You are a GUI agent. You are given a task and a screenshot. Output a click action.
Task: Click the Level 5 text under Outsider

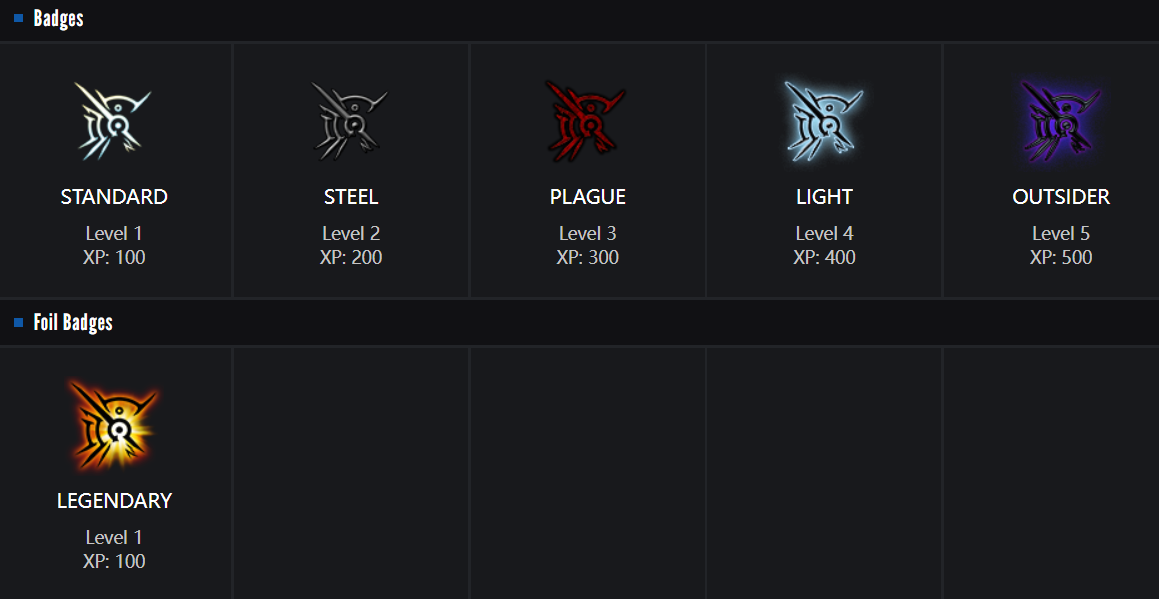pyautogui.click(x=1061, y=234)
